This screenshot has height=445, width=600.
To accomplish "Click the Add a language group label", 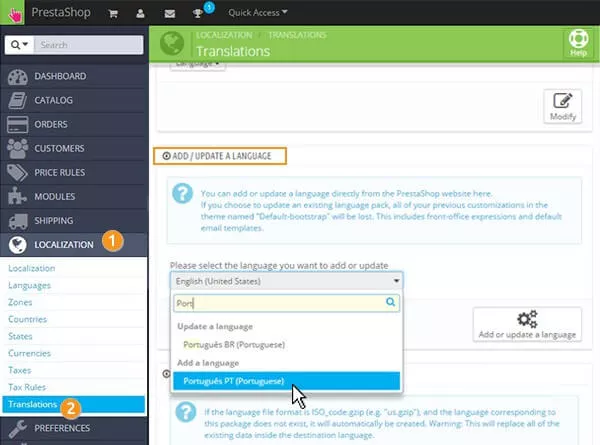I will coord(208,363).
